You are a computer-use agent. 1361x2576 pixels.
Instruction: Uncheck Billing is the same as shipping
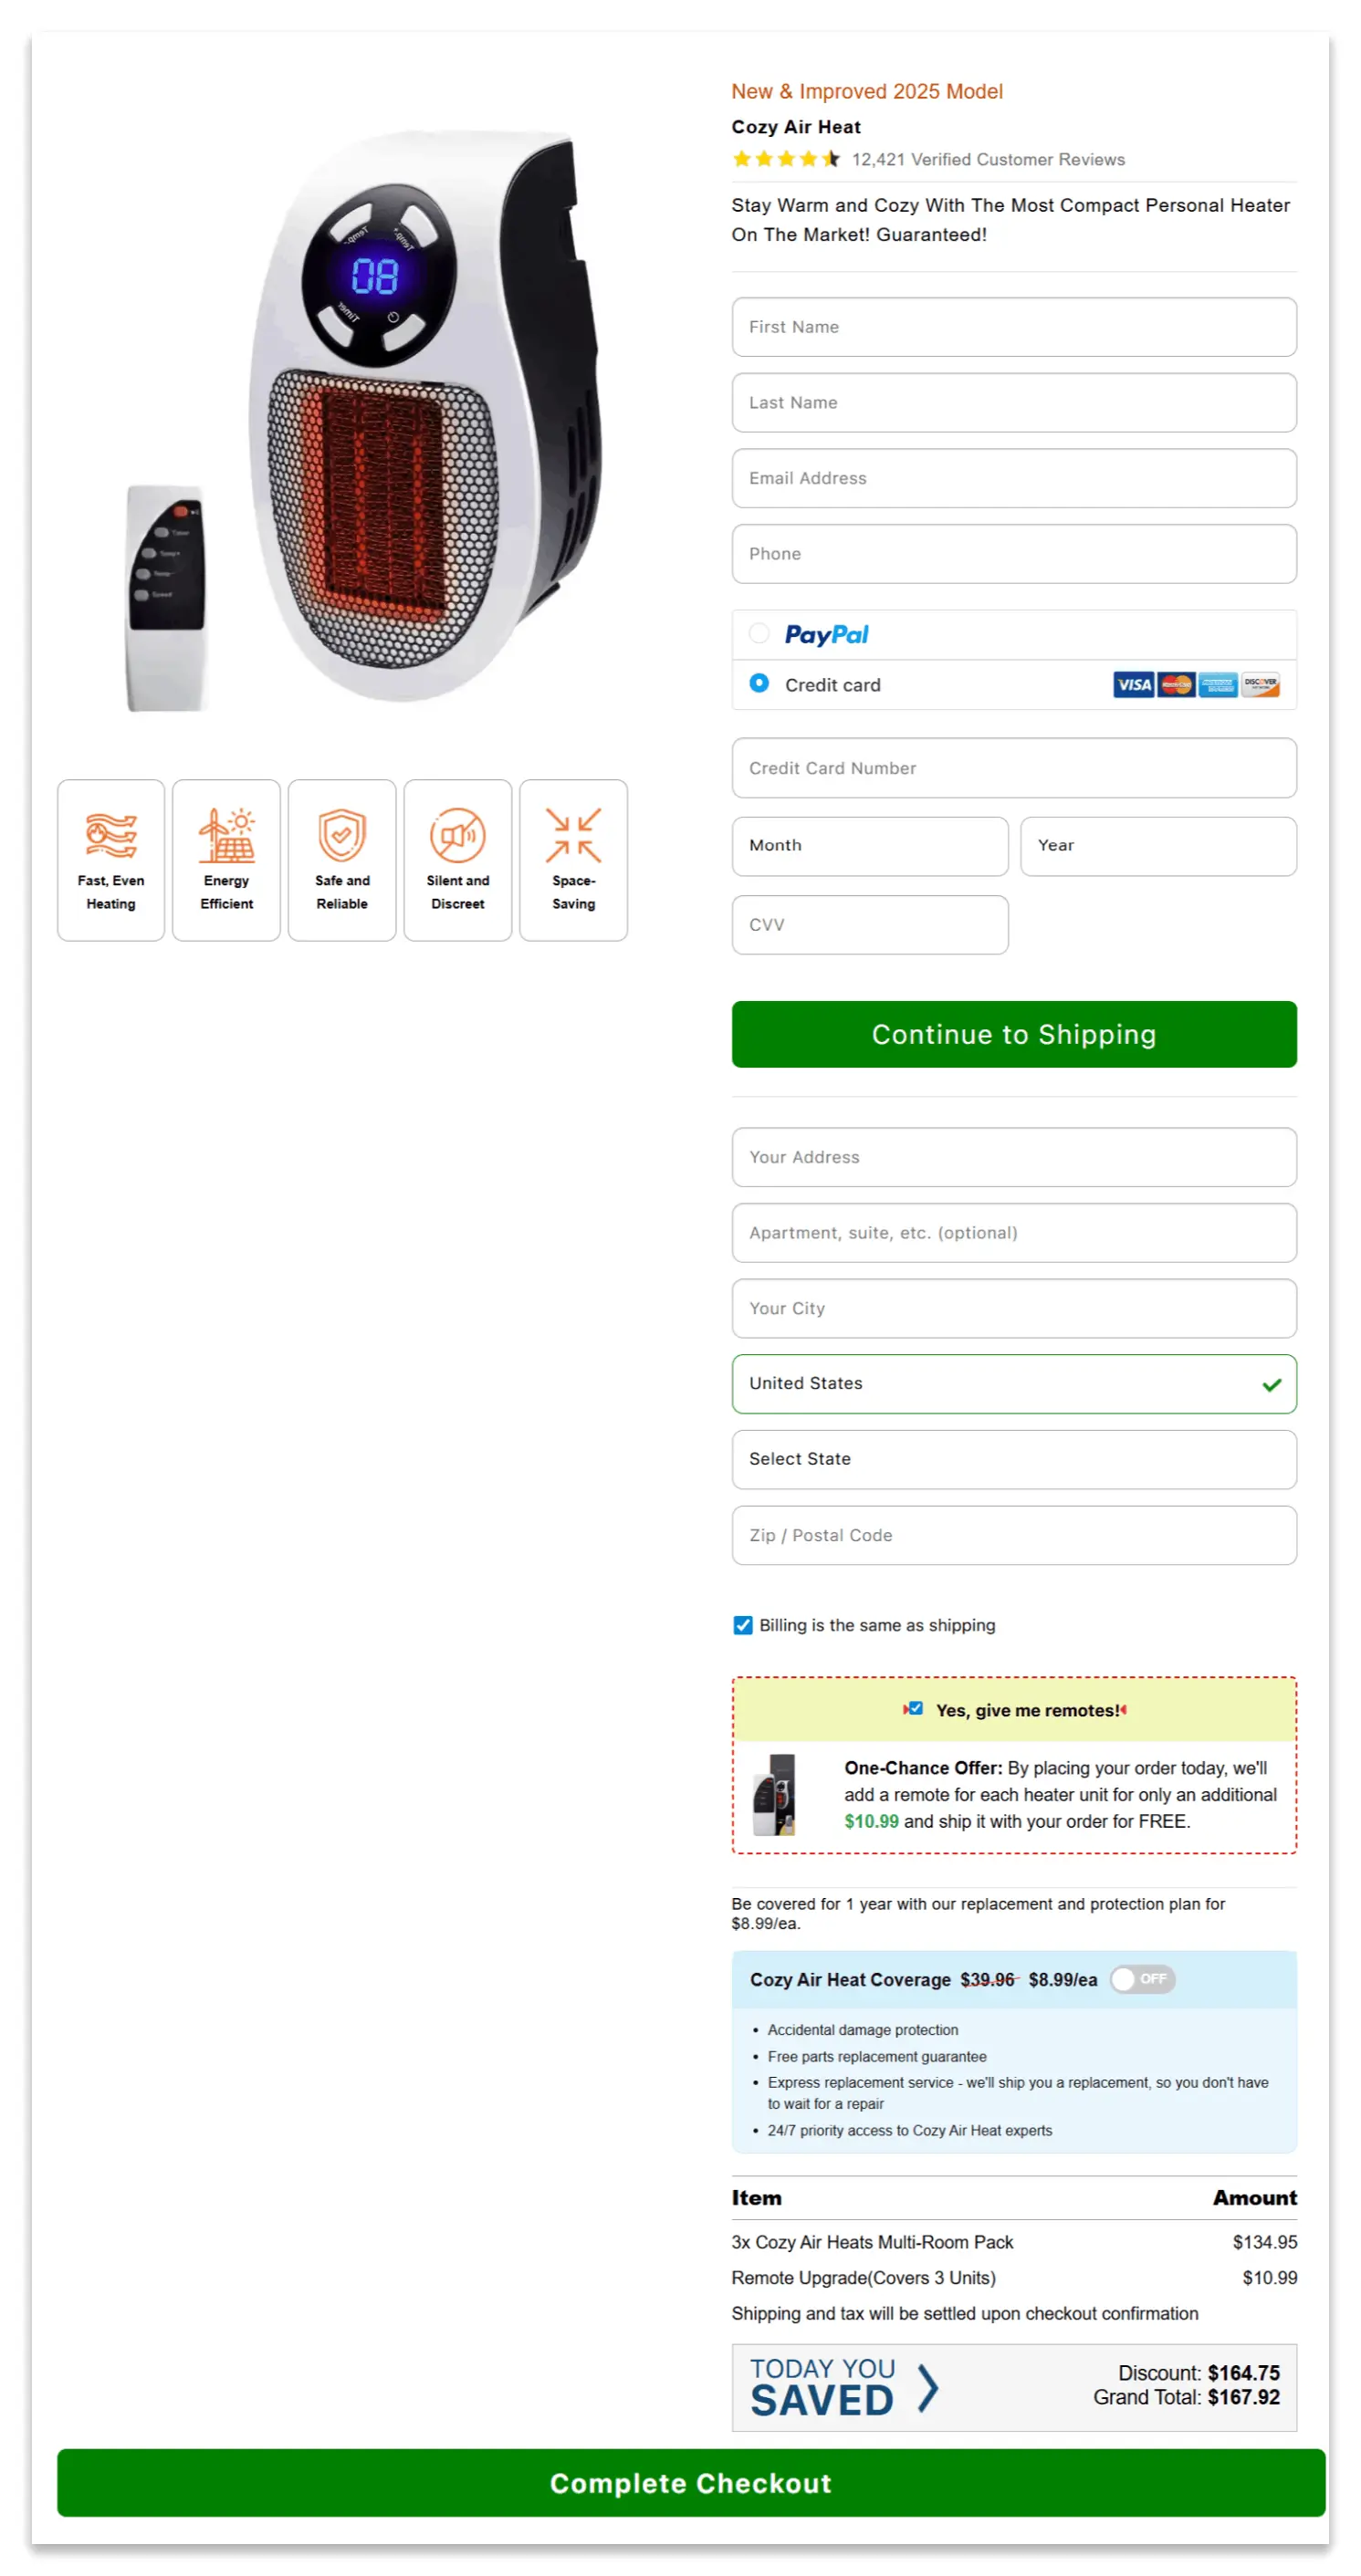[742, 1625]
